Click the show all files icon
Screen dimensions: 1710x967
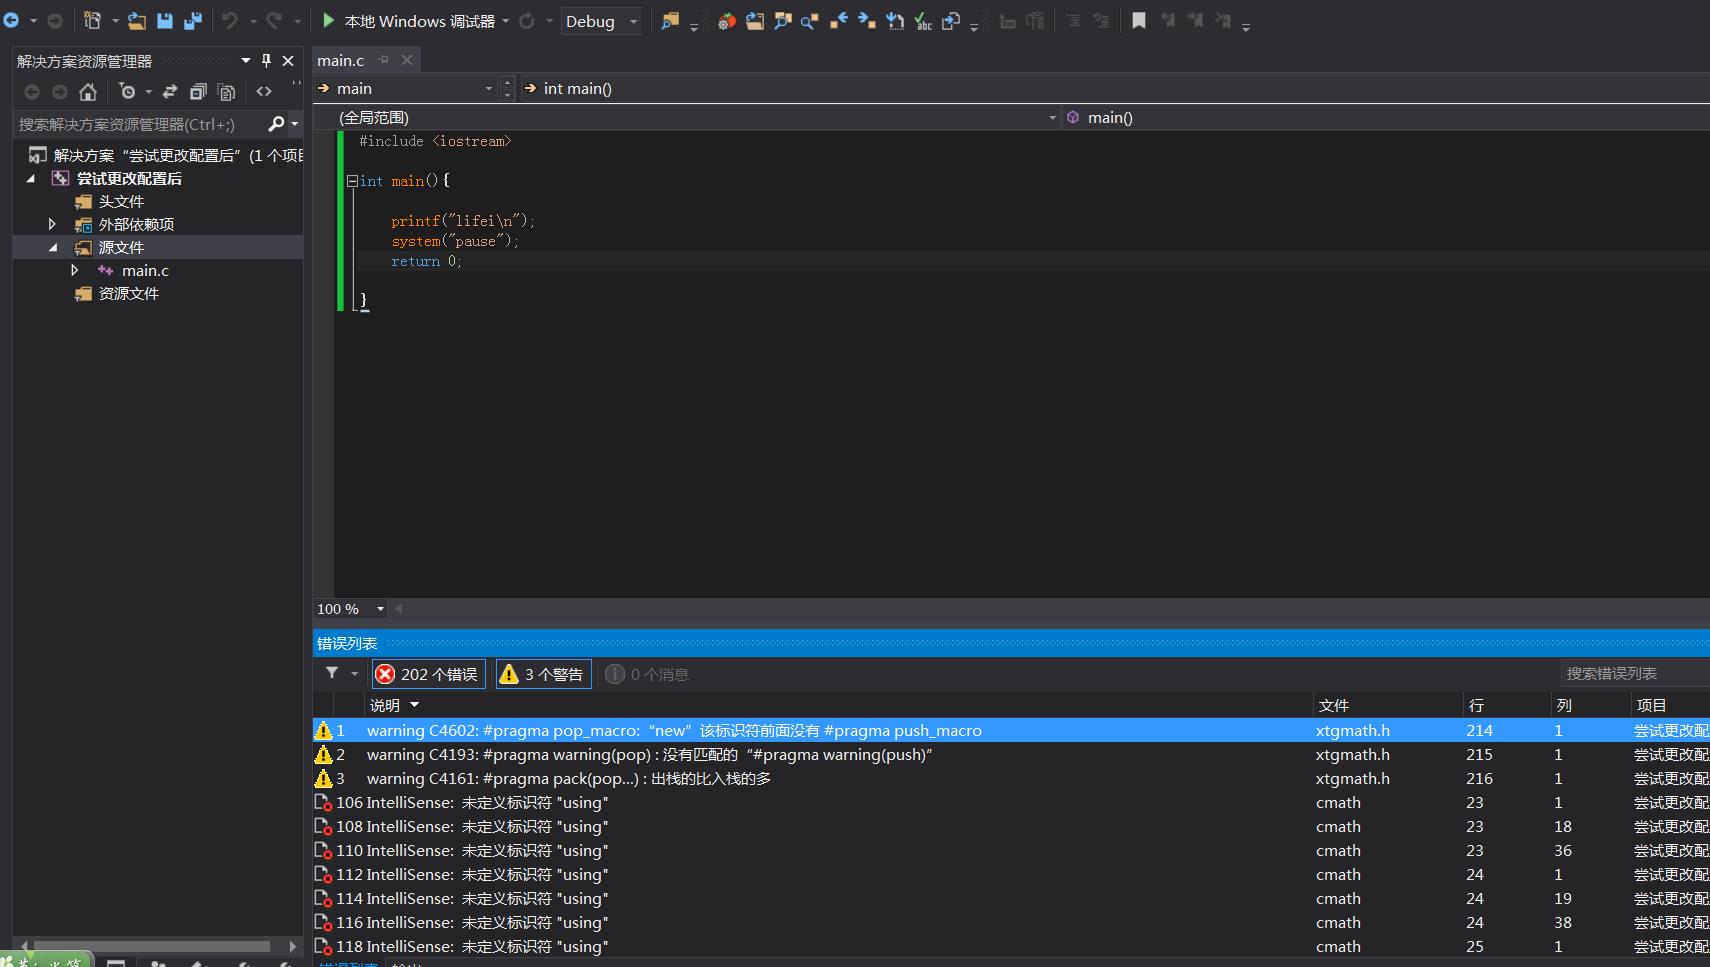click(x=227, y=92)
